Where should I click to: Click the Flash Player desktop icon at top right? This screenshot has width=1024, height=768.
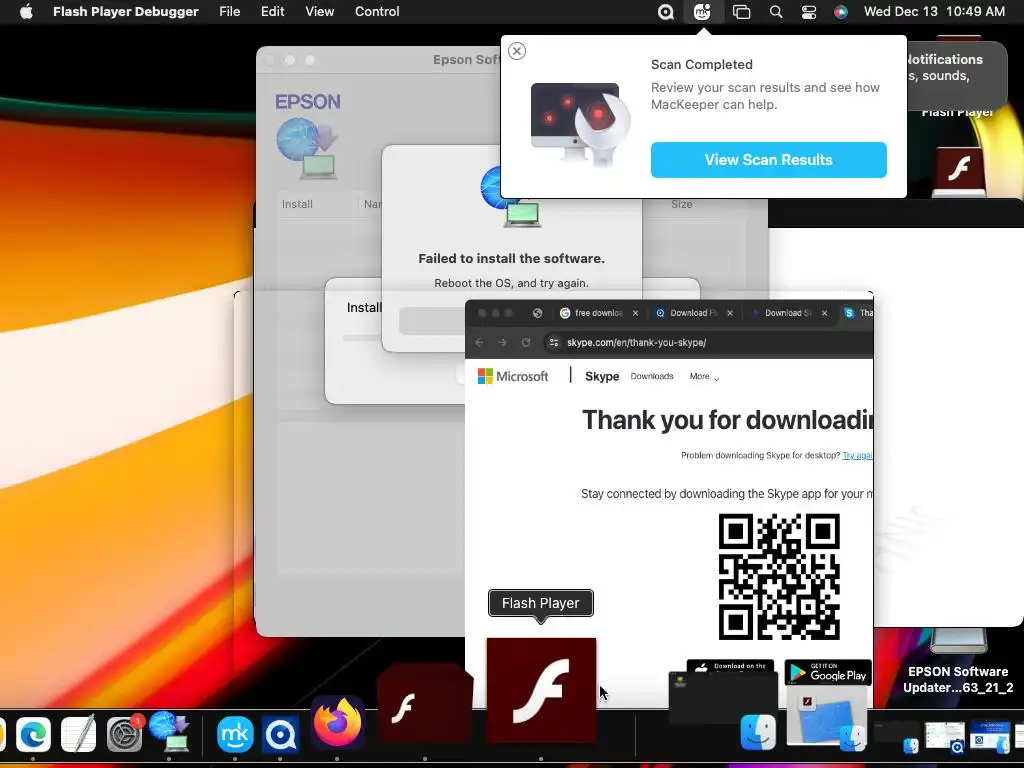958,172
